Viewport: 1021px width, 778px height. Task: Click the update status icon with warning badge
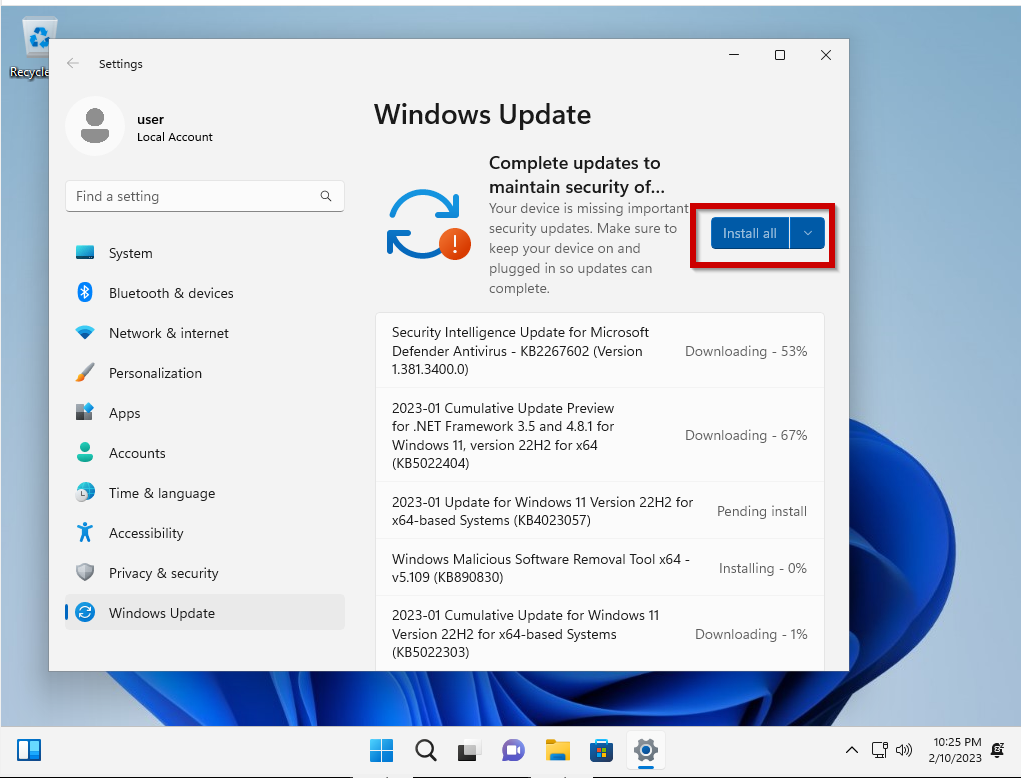[x=429, y=225]
